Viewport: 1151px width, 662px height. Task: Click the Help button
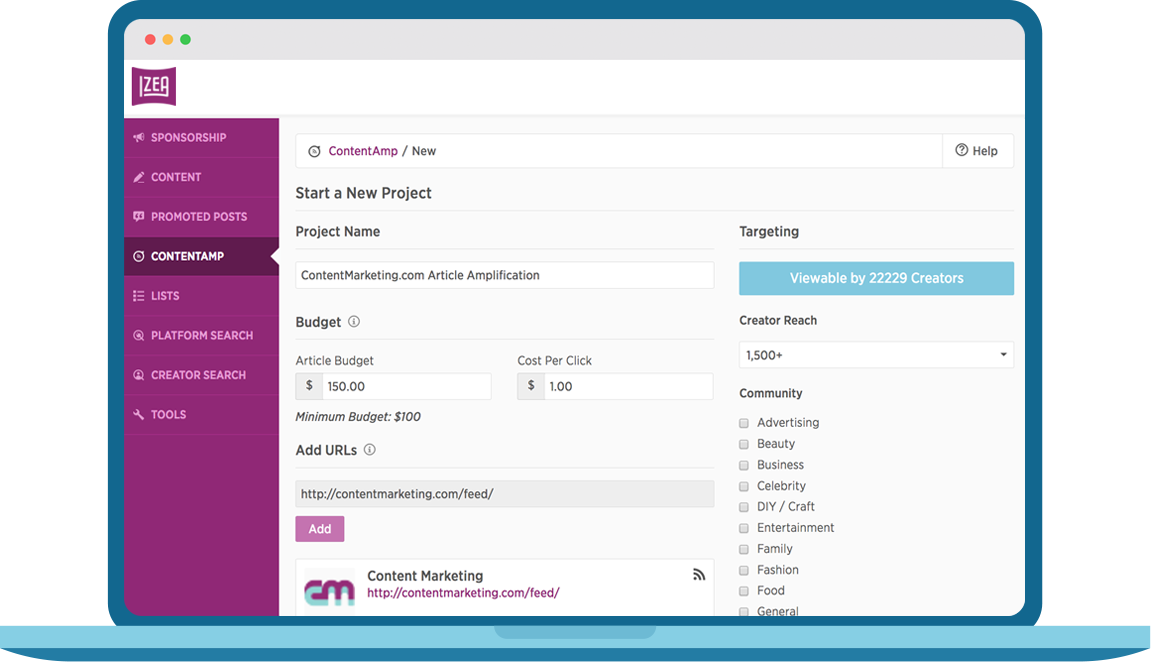click(x=978, y=150)
